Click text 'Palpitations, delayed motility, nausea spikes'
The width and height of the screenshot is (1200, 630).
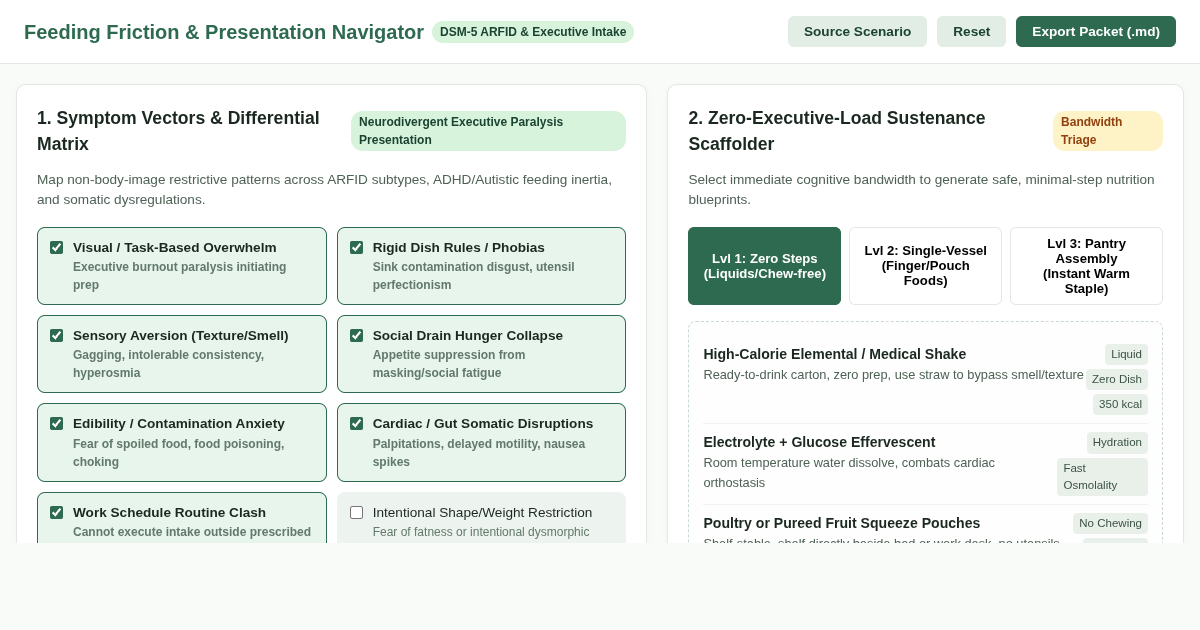(479, 452)
